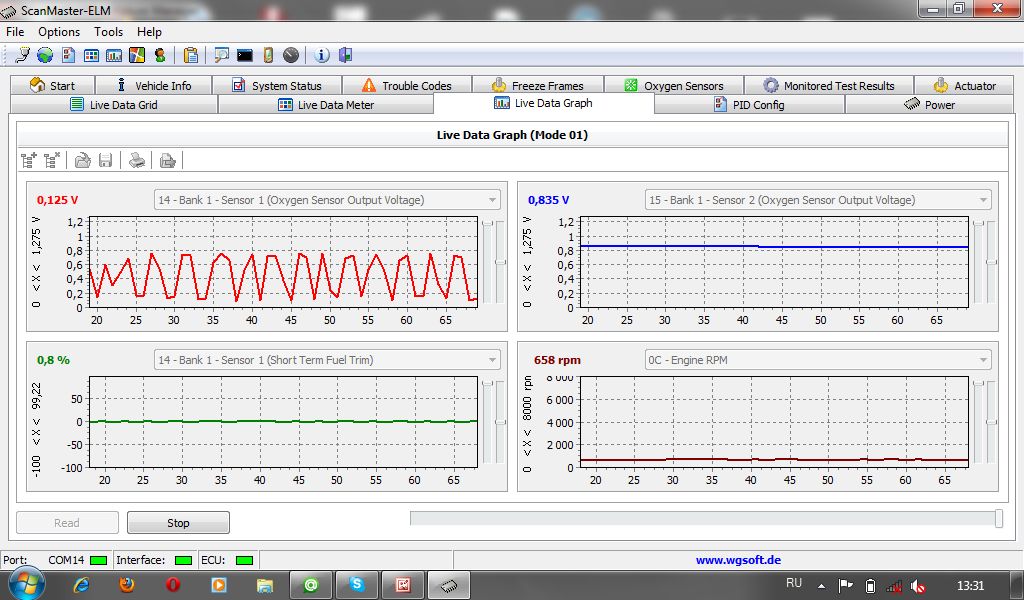Click the gauge dial toolbar icon
The width and height of the screenshot is (1024, 600).
(290, 55)
